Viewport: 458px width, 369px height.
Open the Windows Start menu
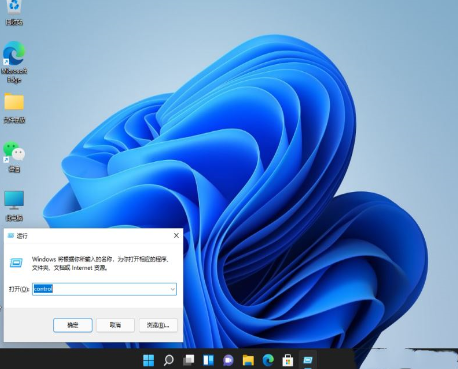(x=148, y=360)
